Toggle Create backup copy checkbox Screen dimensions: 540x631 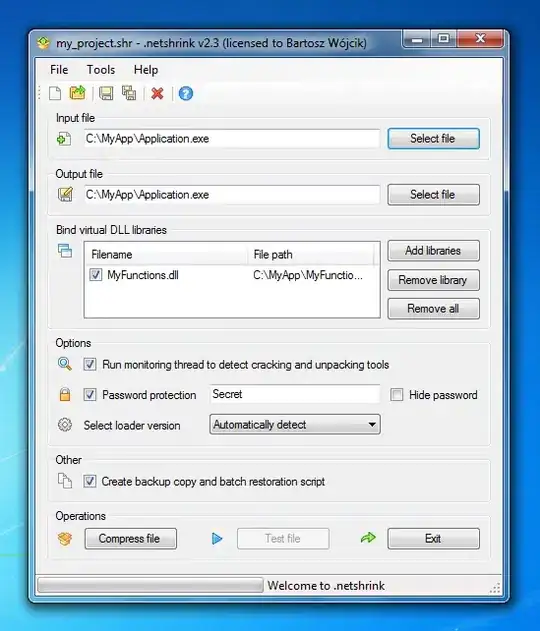click(x=89, y=481)
